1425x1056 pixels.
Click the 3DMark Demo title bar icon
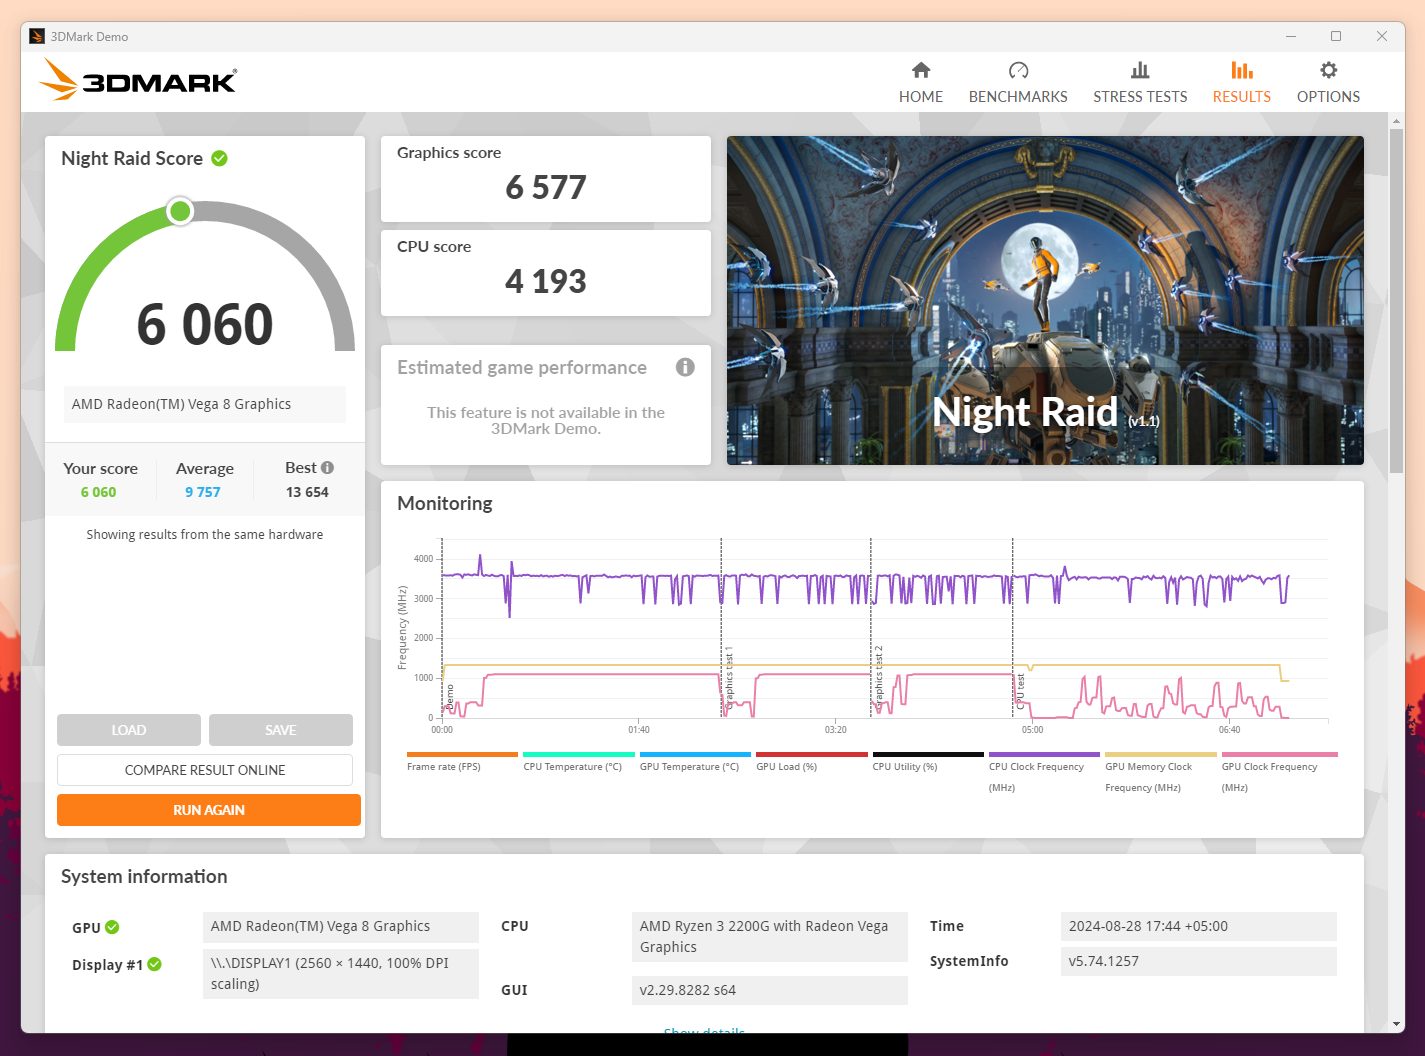pos(37,36)
